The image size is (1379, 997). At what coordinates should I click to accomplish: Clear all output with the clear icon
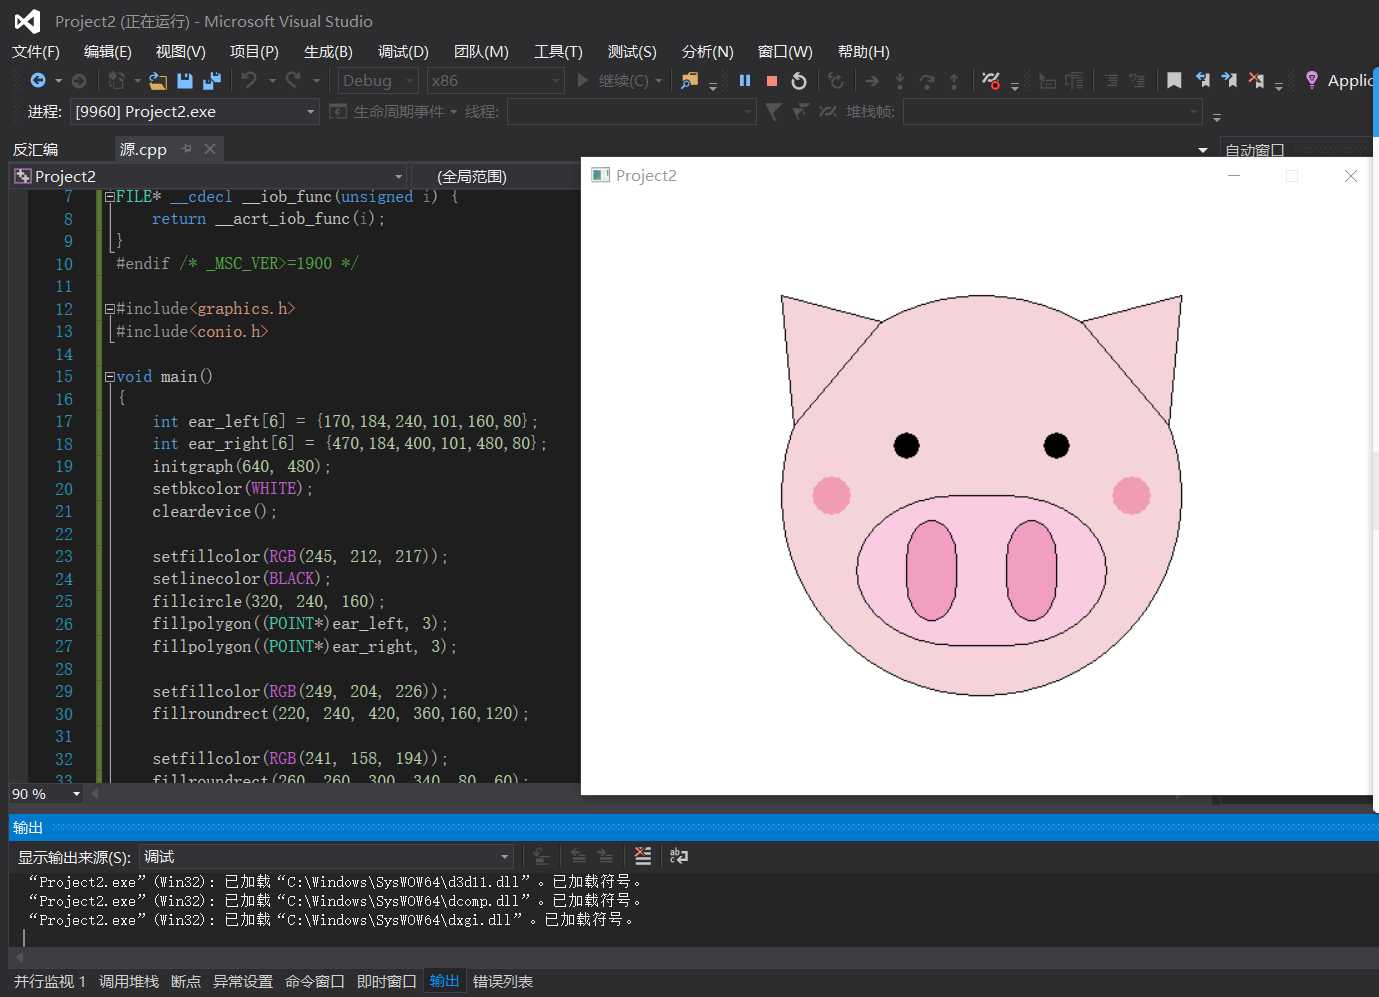tap(643, 856)
